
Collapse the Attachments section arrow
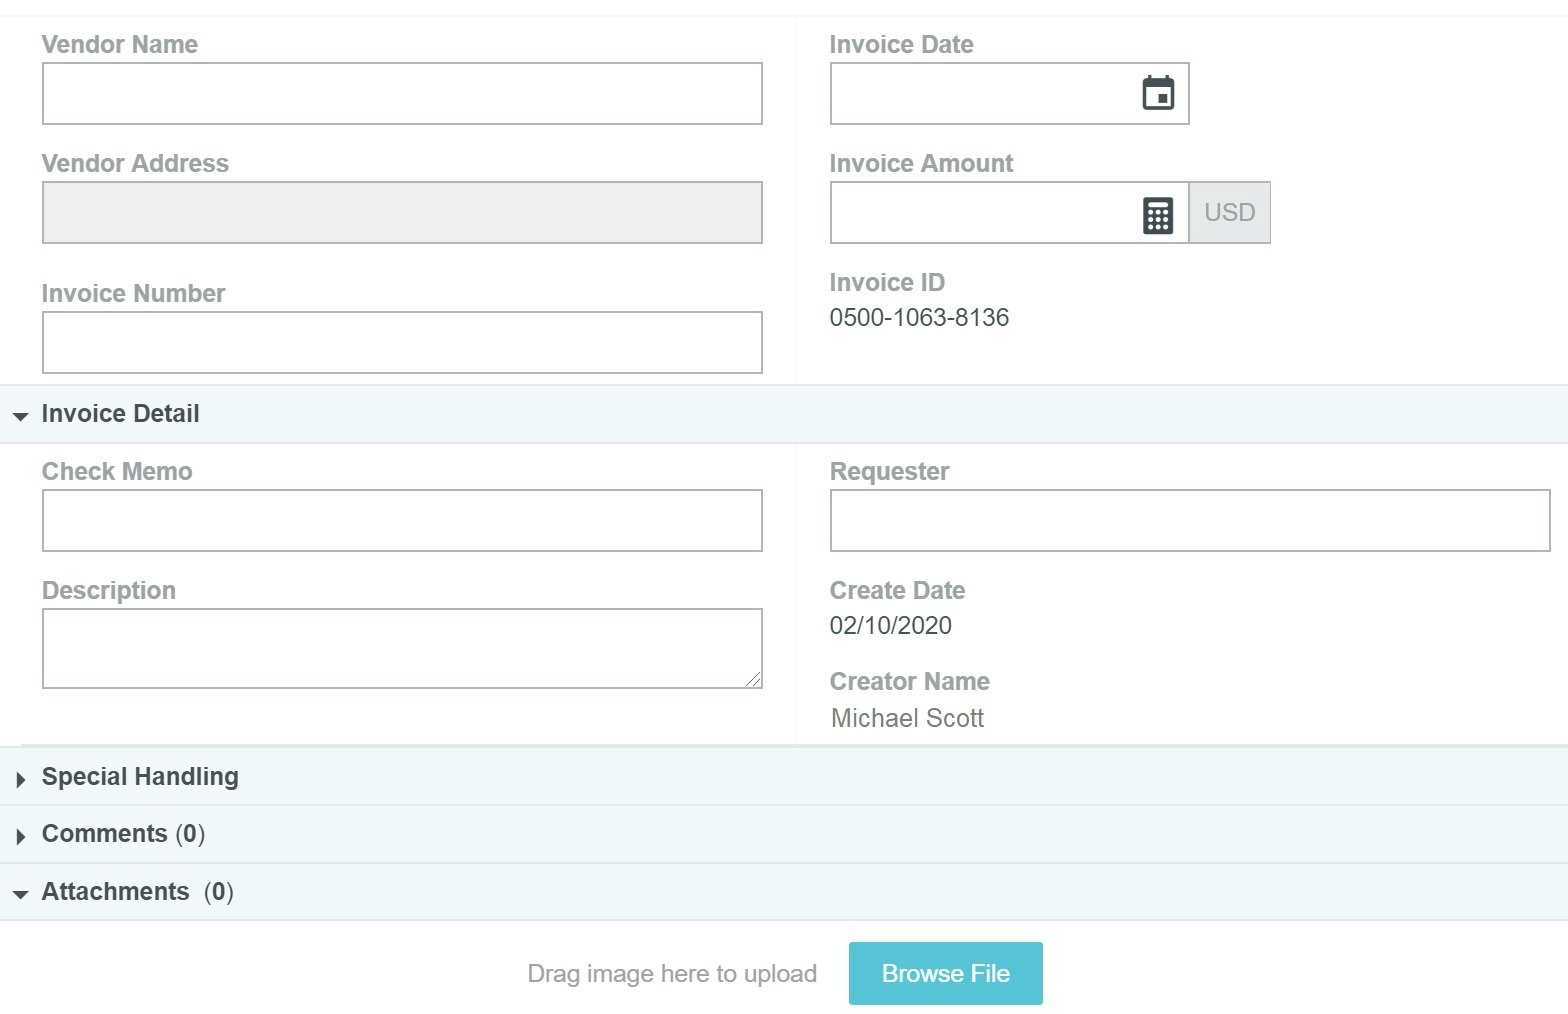20,894
